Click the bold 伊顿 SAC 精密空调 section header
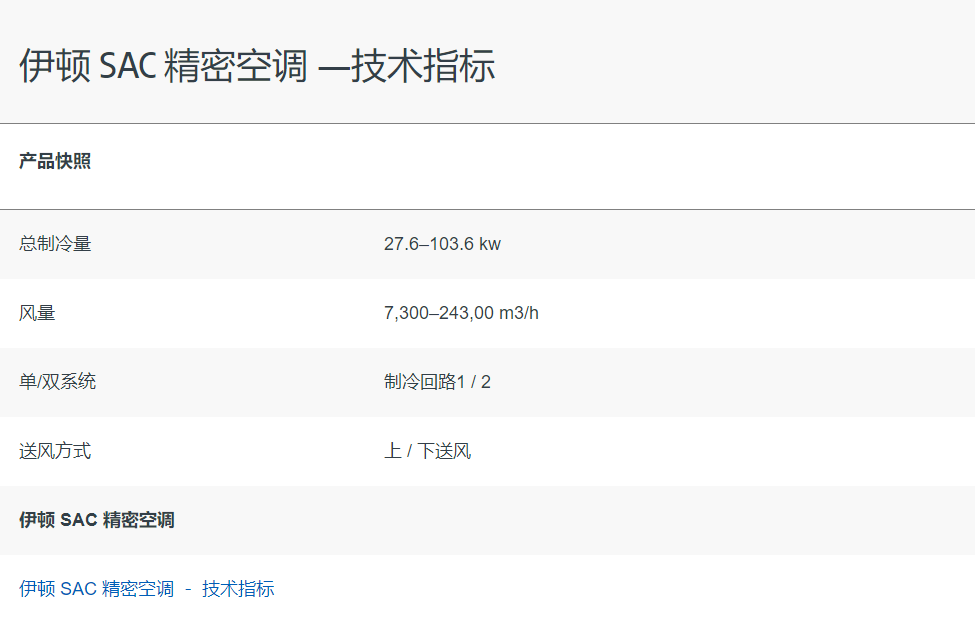This screenshot has width=975, height=624. click(96, 520)
